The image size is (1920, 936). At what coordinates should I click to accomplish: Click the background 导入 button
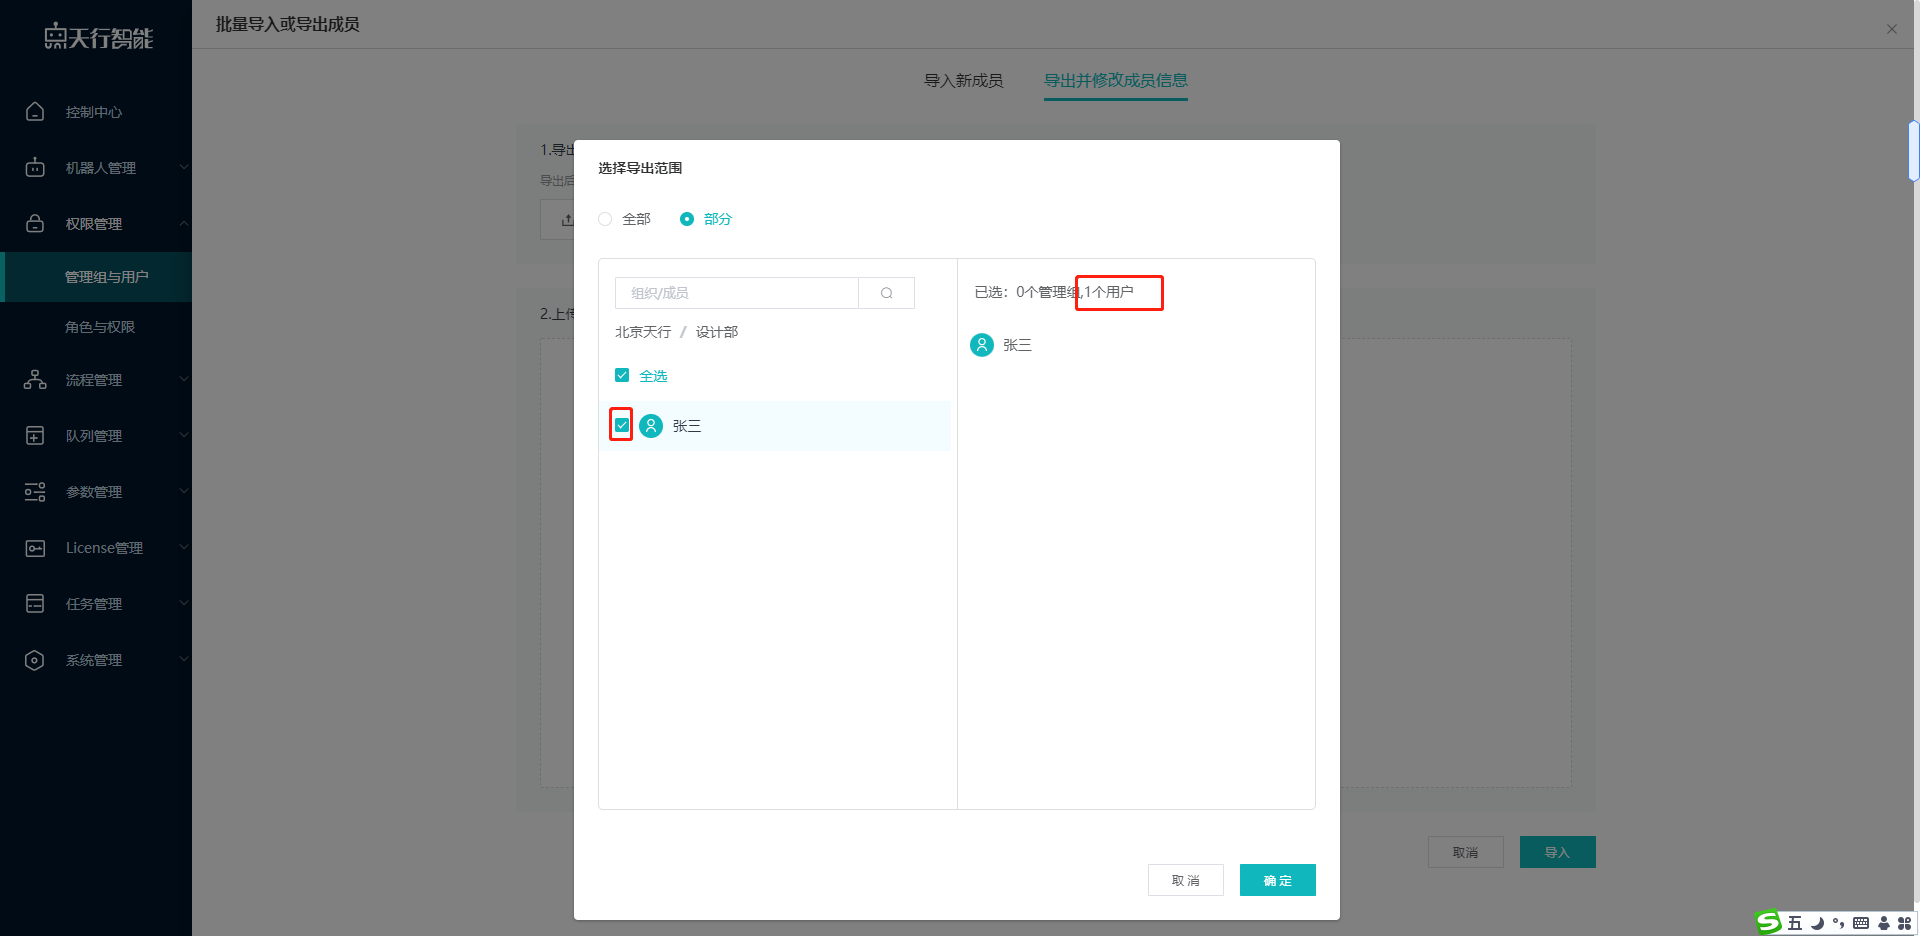coord(1557,852)
